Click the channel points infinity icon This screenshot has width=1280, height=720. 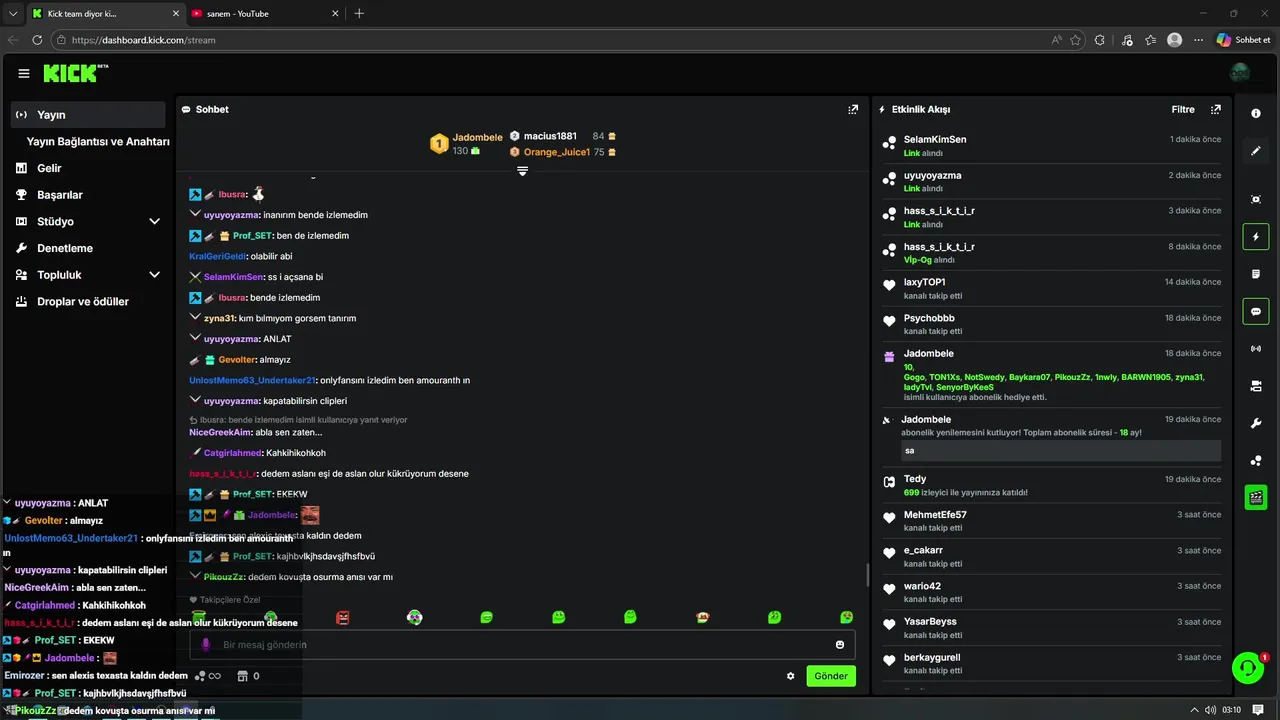pyautogui.click(x=208, y=676)
